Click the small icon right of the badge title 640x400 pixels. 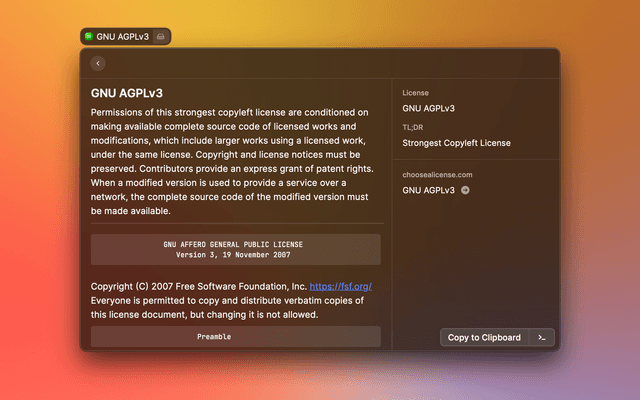[161, 36]
